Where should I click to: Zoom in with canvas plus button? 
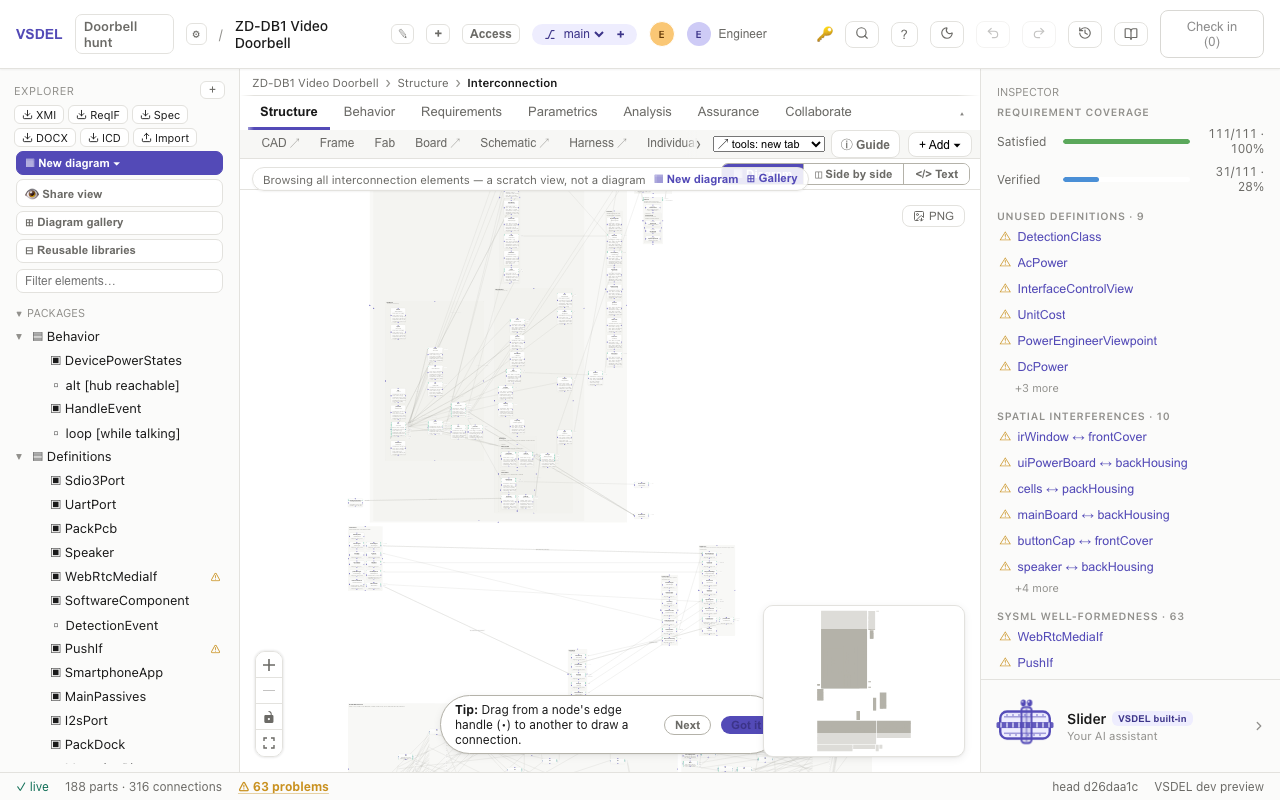pyautogui.click(x=269, y=665)
